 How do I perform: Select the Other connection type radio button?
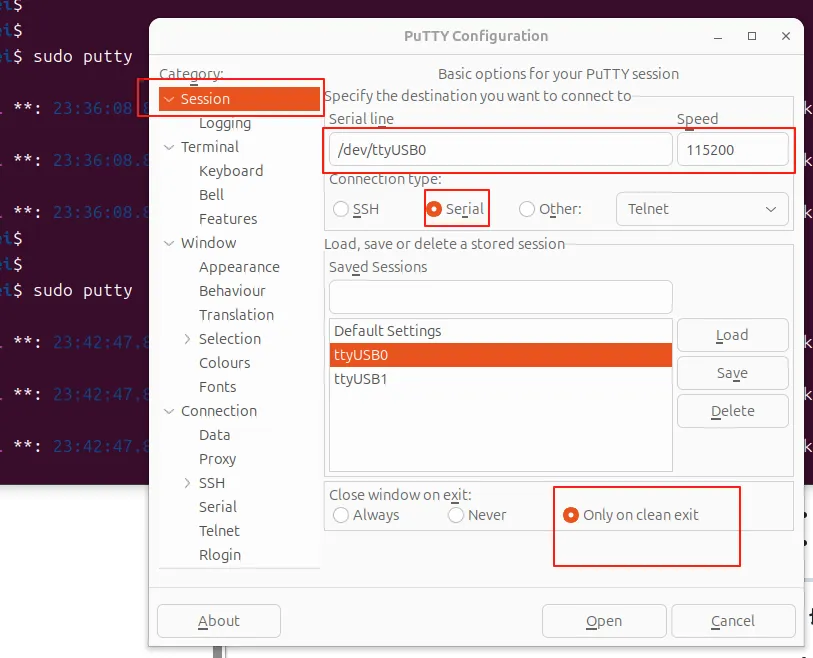click(527, 209)
